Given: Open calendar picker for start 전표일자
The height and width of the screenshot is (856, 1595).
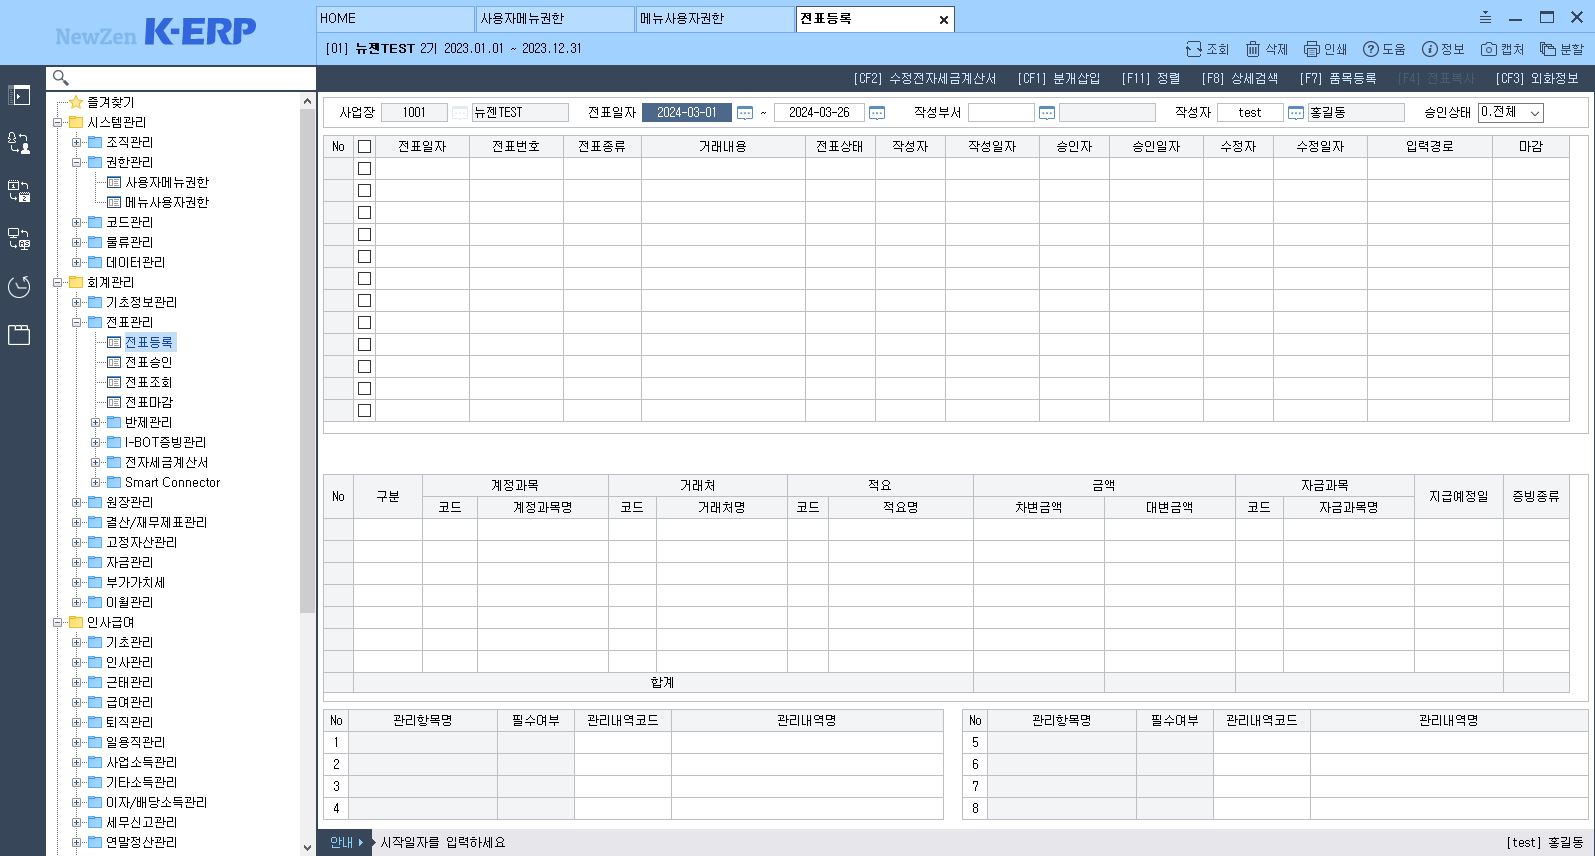Looking at the screenshot, I should point(745,113).
